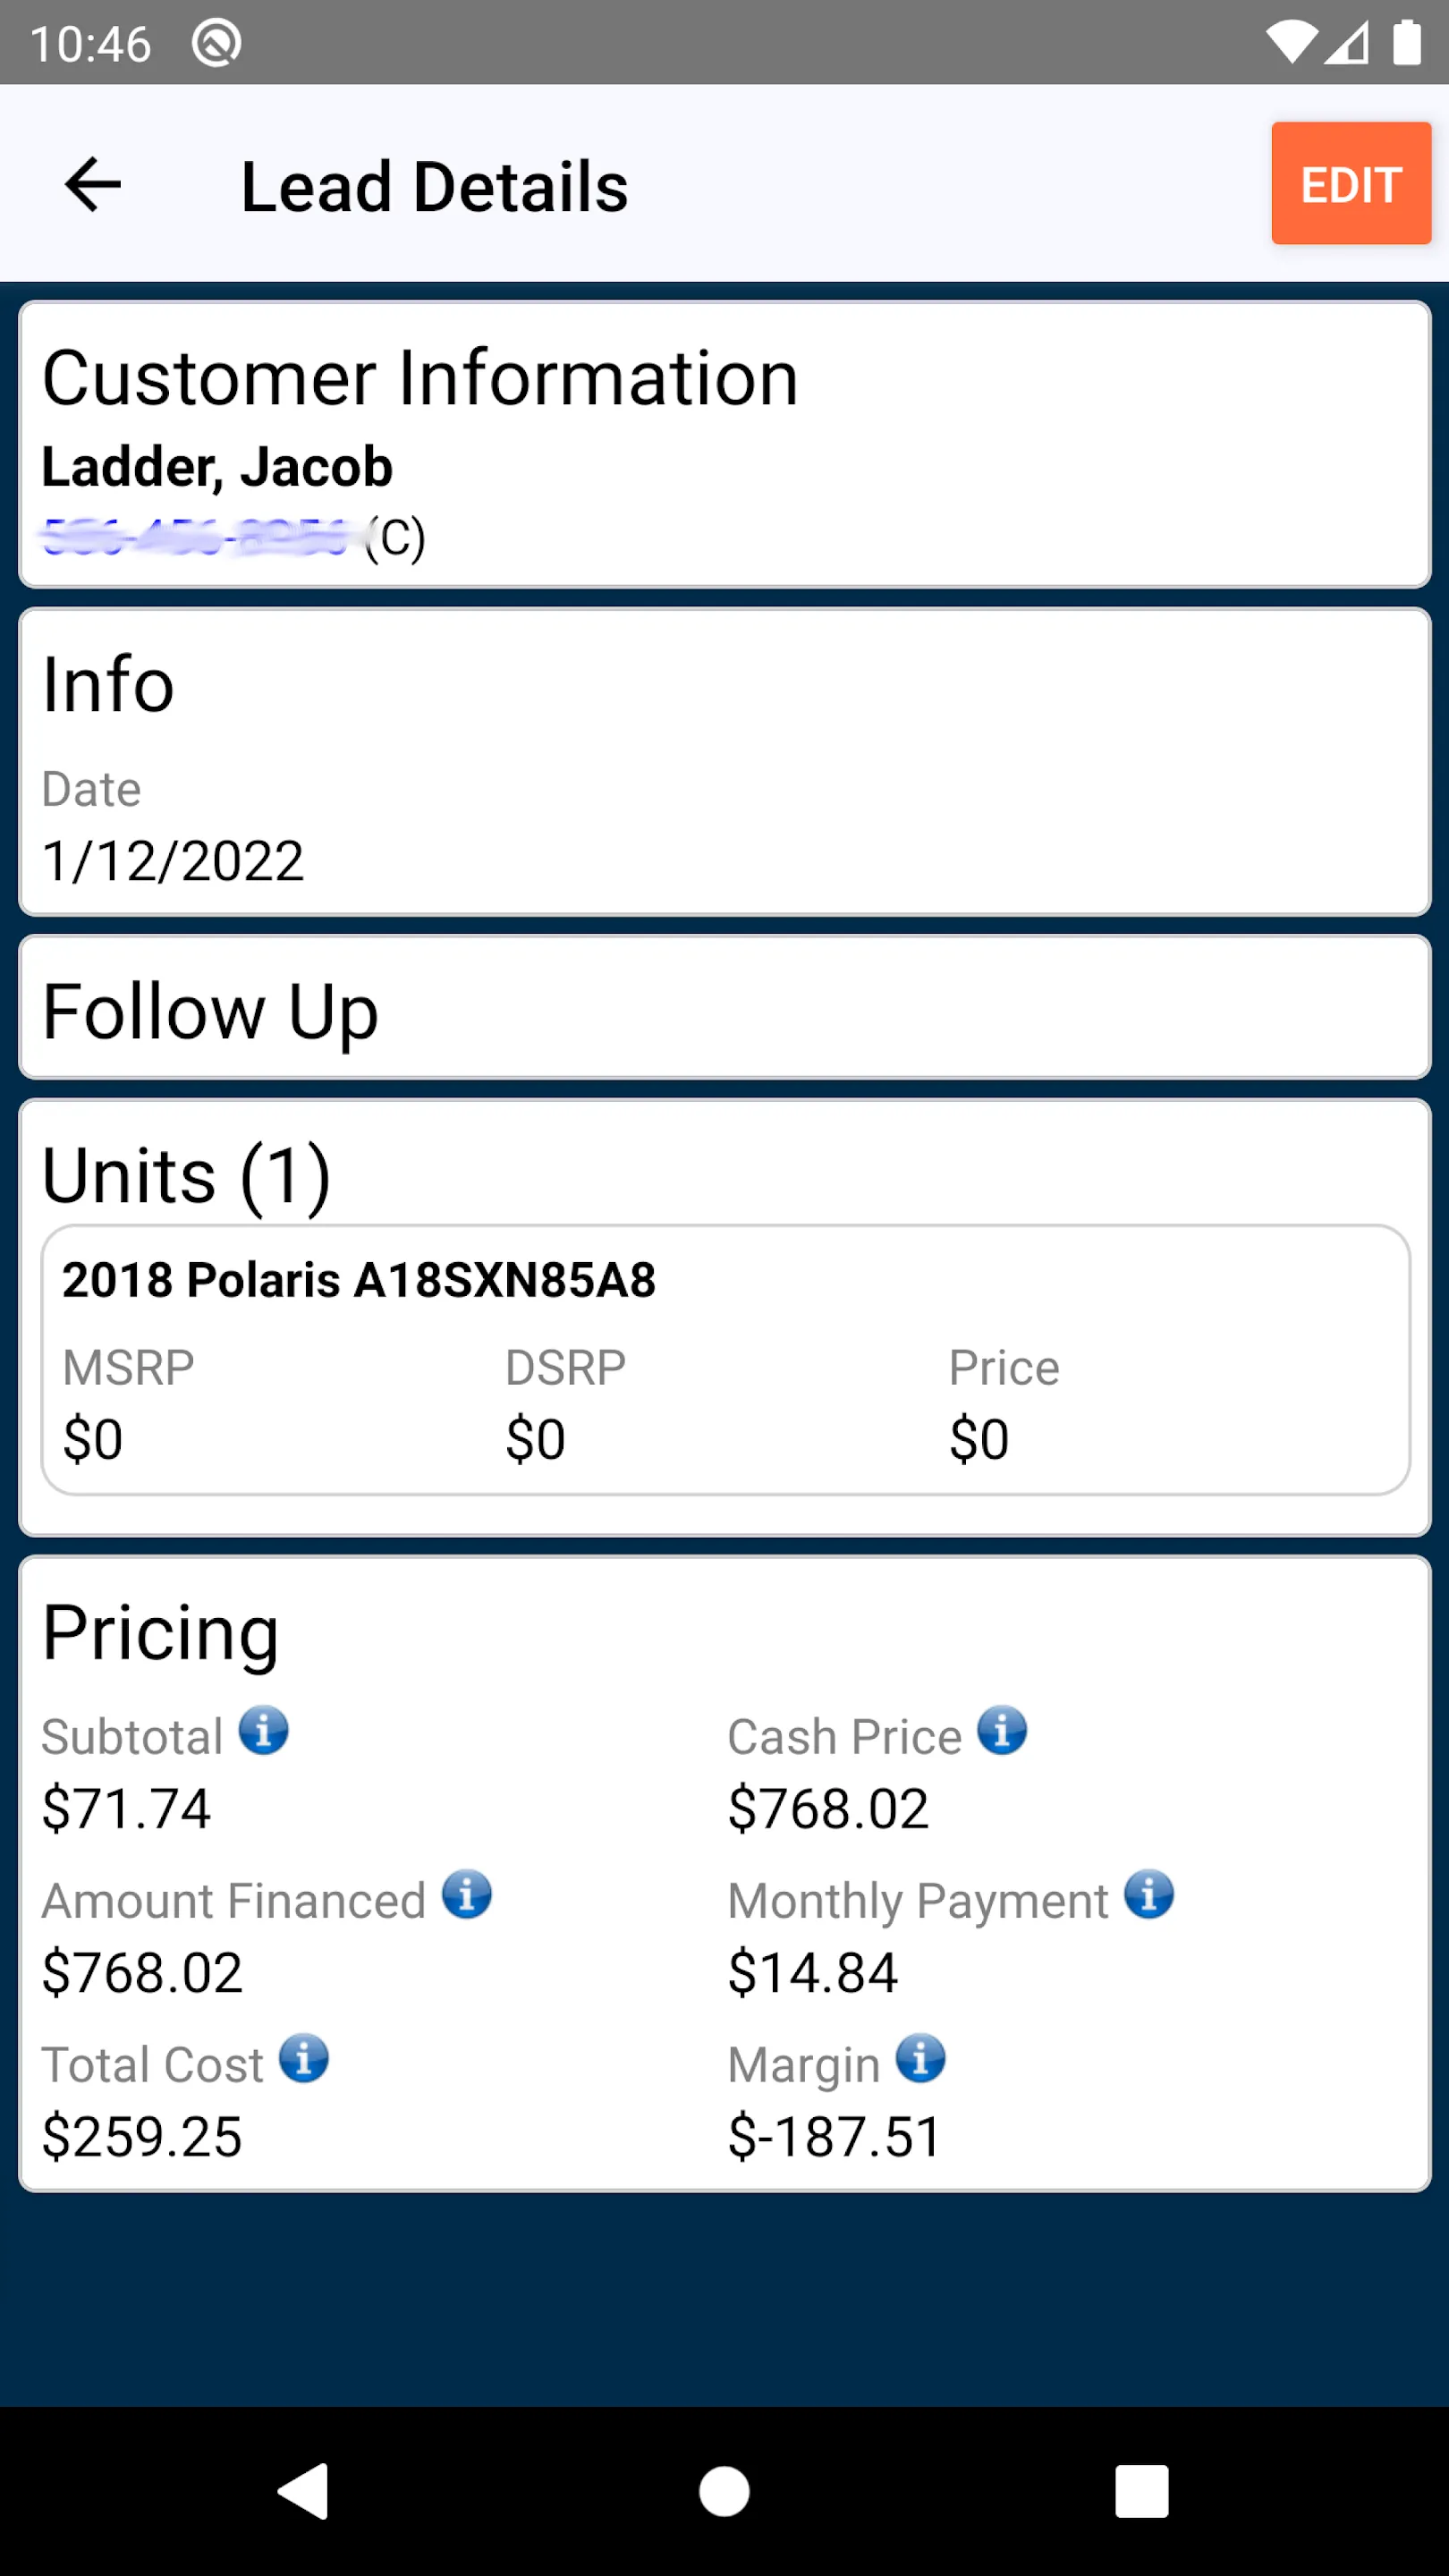Tap Android back navigation triangle

304,2491
